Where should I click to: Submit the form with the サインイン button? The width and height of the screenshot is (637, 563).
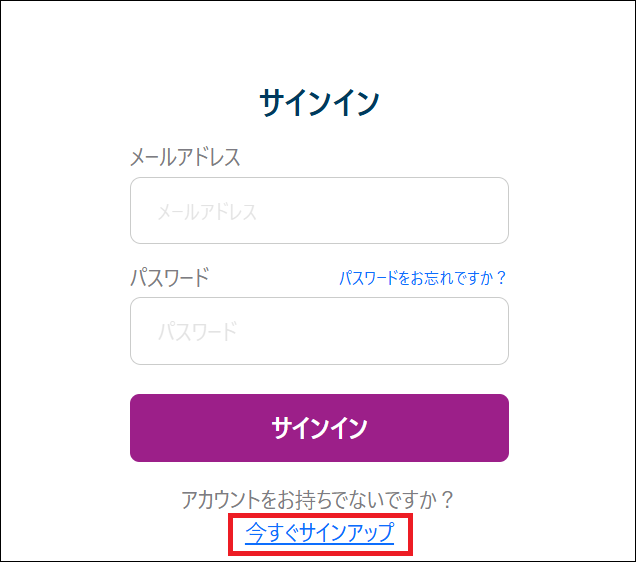click(x=319, y=428)
